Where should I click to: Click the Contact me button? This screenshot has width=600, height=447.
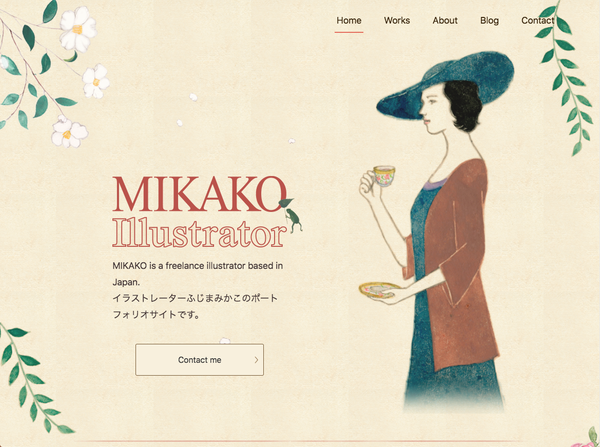[199, 360]
